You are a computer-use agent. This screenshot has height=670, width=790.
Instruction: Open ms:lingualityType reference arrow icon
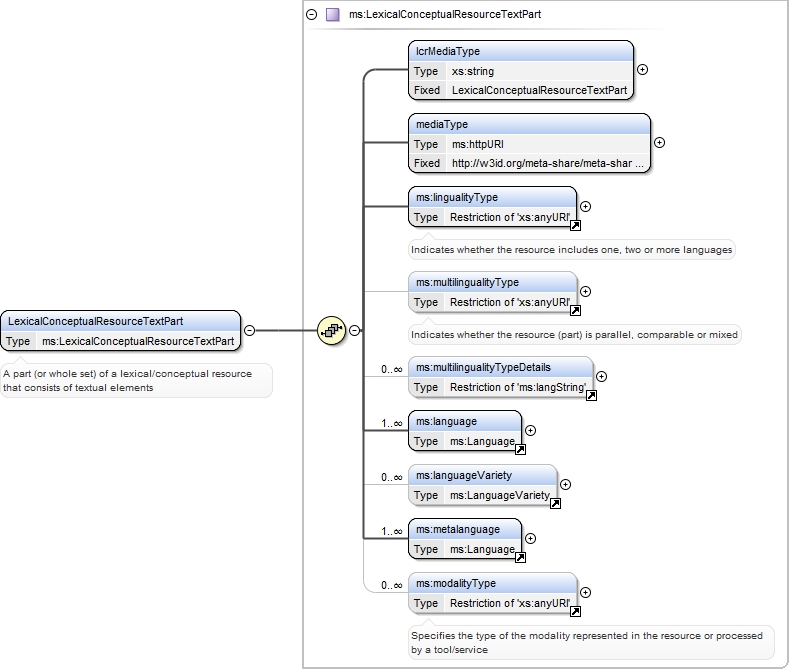coord(575,226)
